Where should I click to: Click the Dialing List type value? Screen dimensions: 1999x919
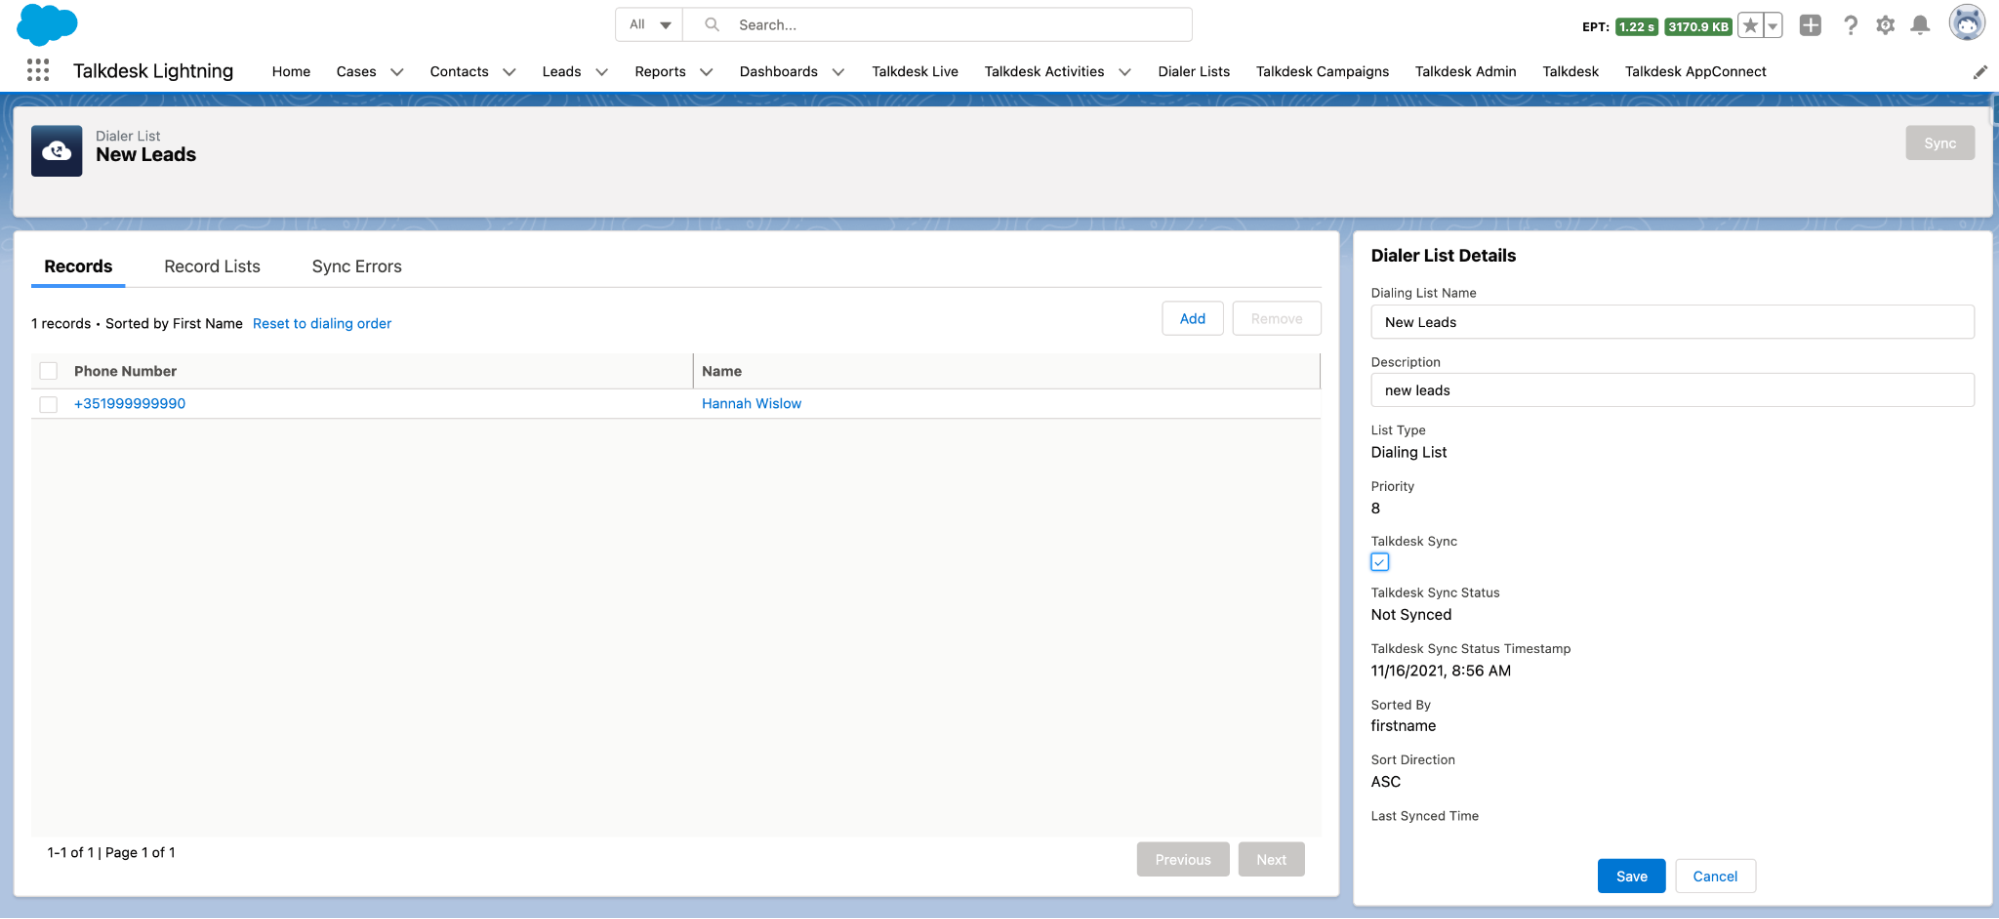coord(1409,453)
